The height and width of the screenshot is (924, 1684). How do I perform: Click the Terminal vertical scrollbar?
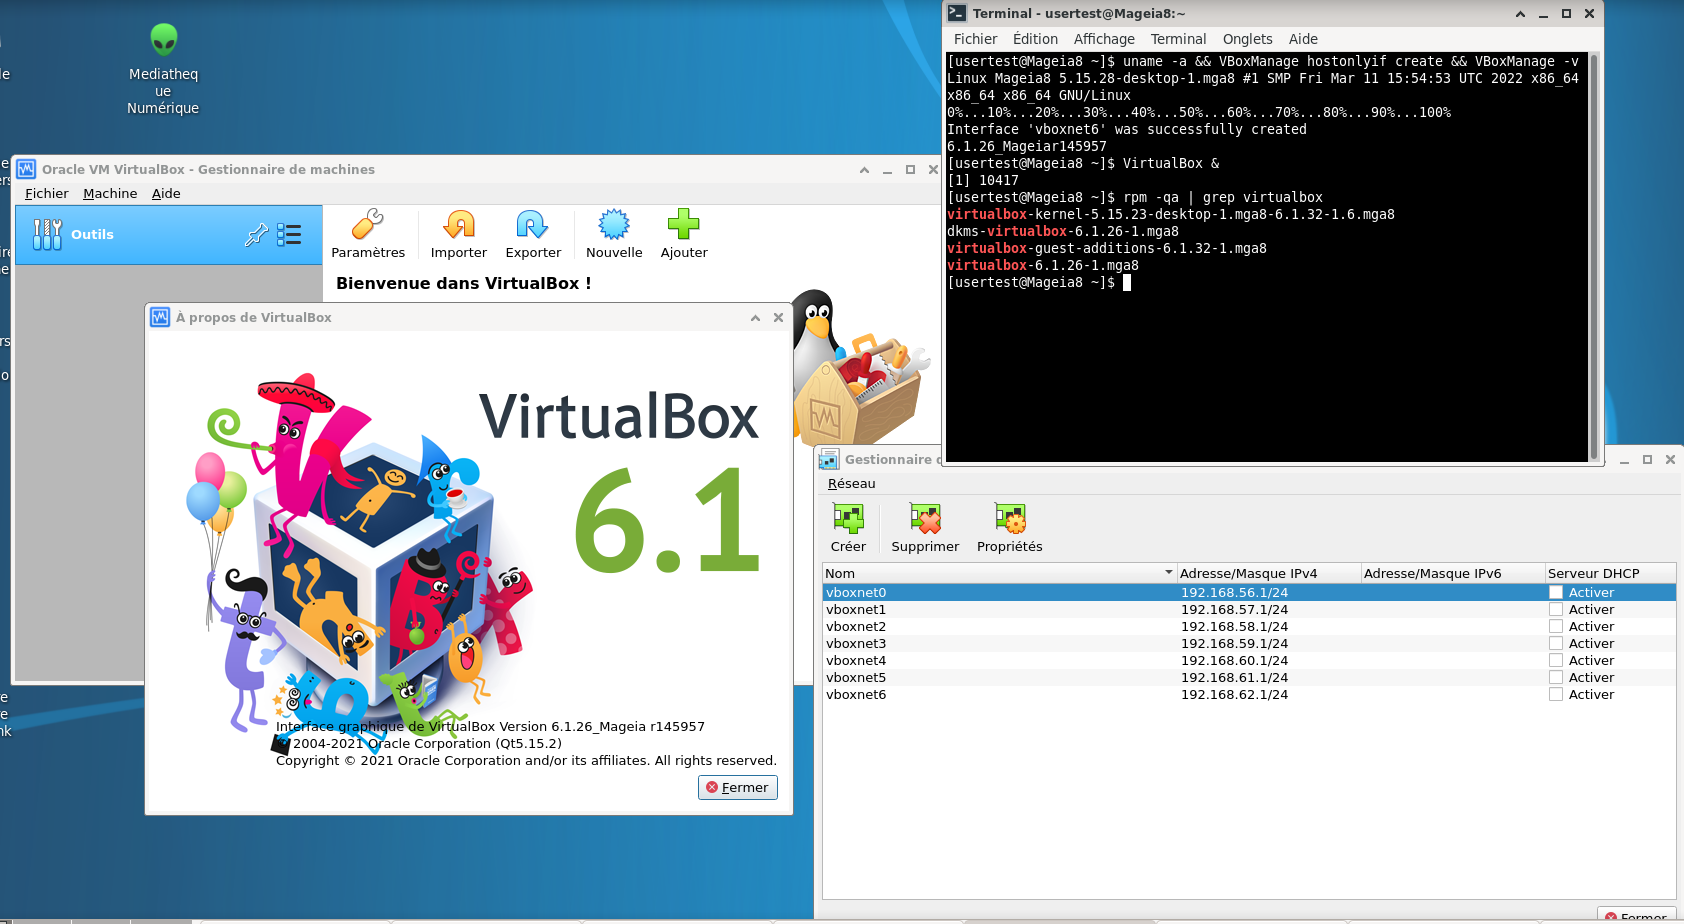pos(1594,258)
